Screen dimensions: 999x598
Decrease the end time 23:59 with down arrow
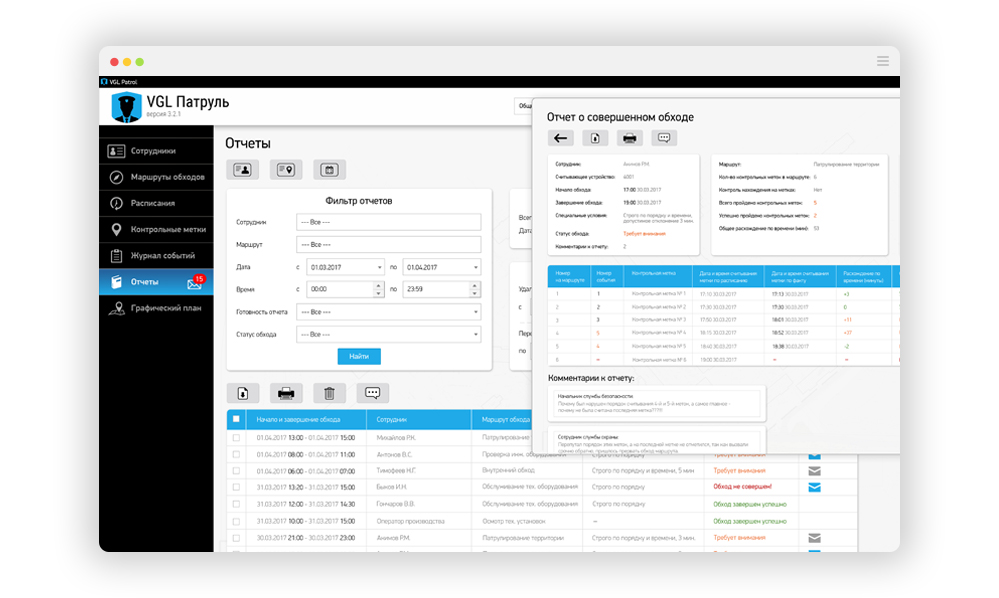pyautogui.click(x=475, y=293)
